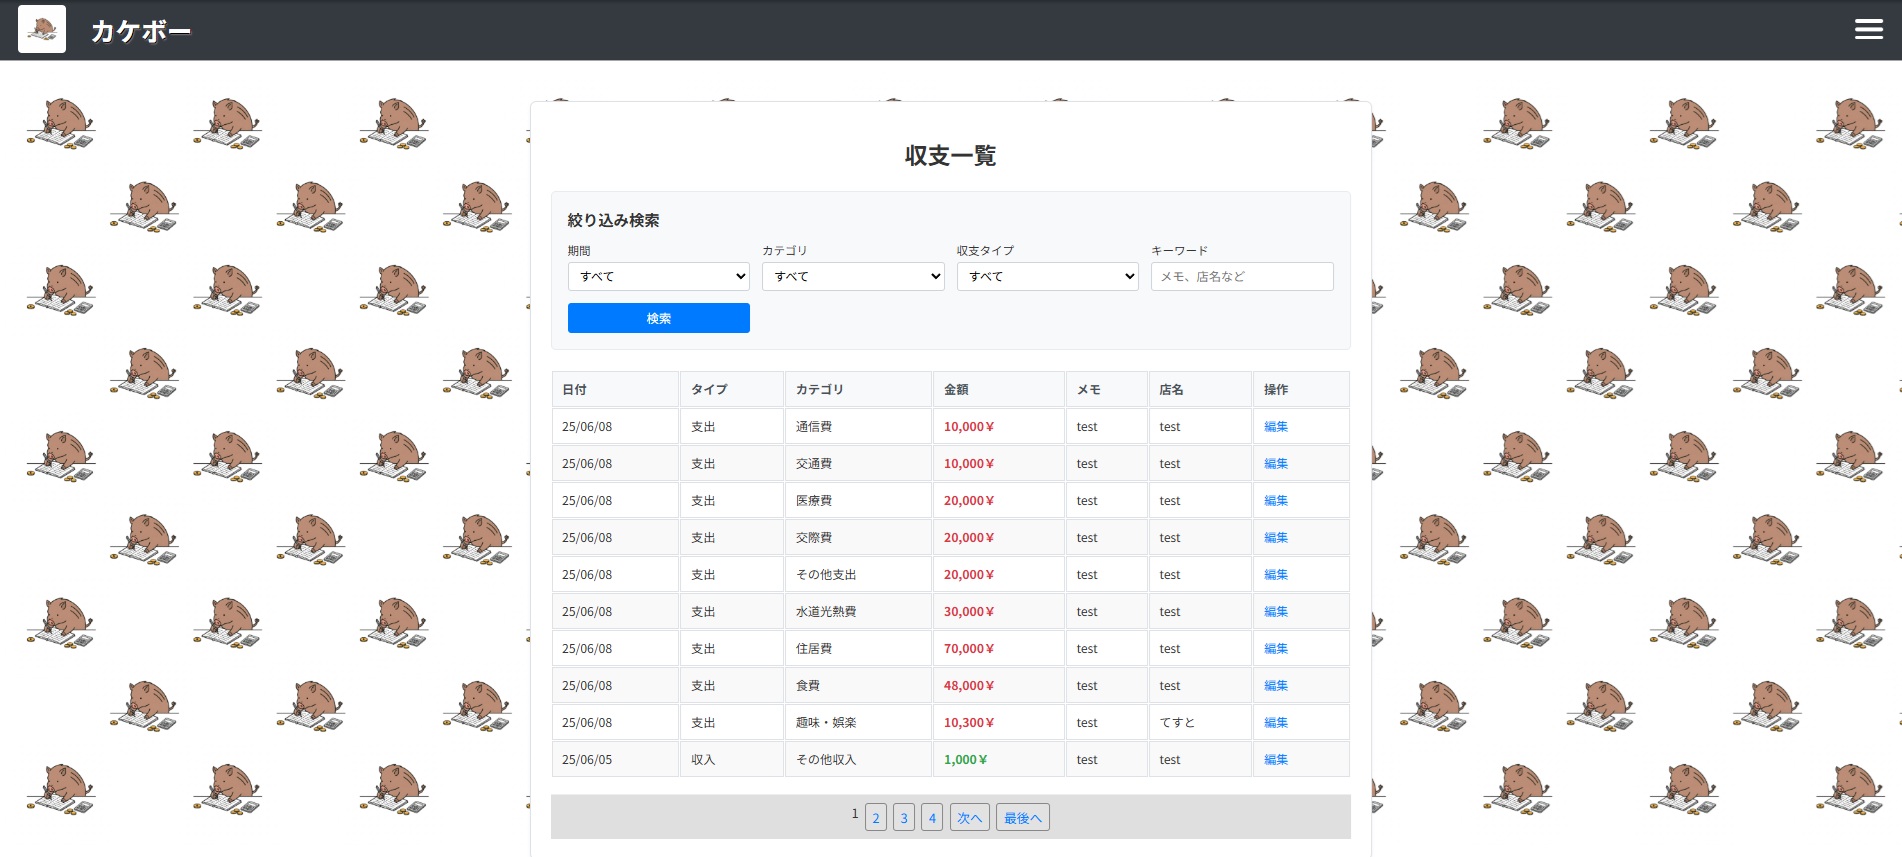Edit the その他支出 row via 編集

1276,575
